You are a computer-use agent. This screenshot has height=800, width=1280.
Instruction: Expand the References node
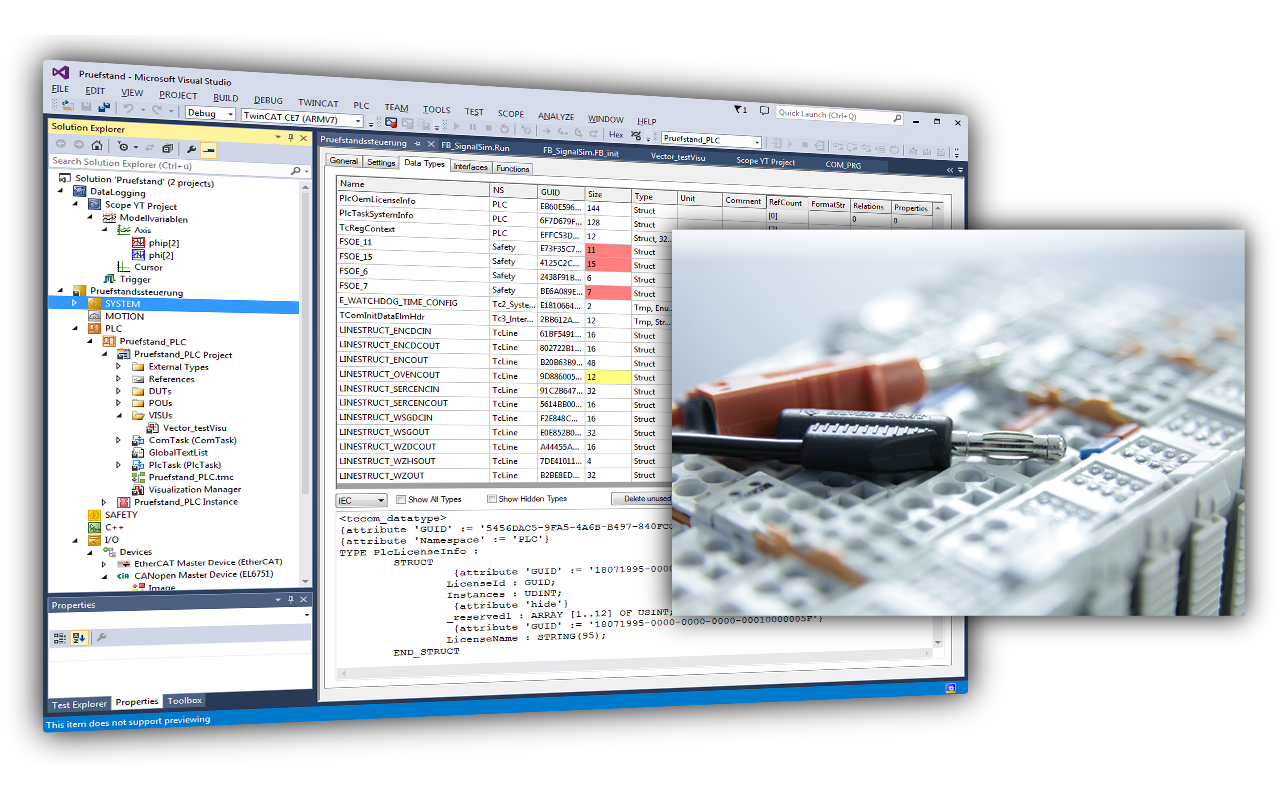118,379
